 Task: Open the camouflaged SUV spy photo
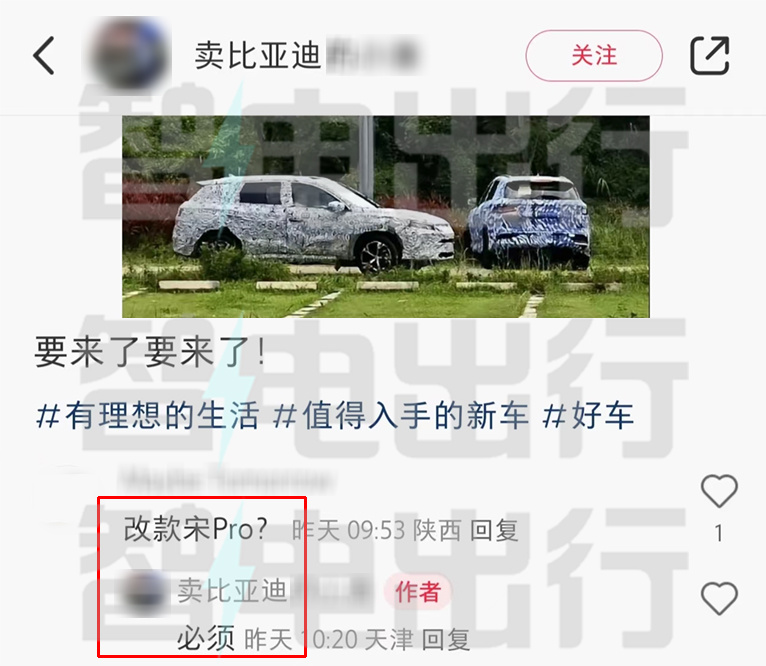pyautogui.click(x=385, y=216)
